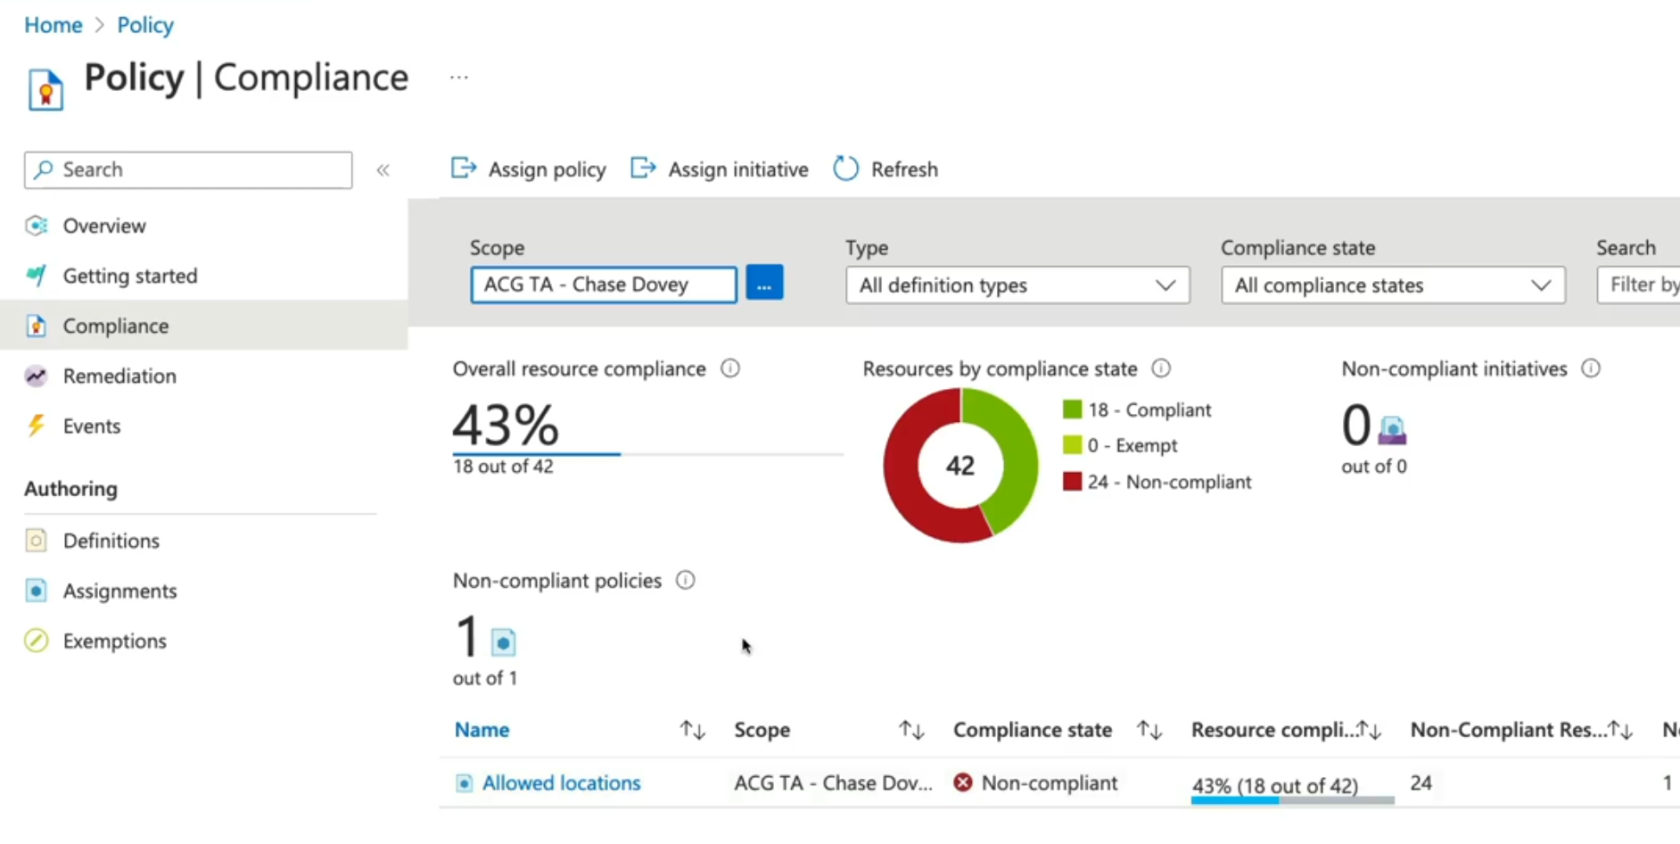
Task: Click info icon next to Non-compliant policies
Action: point(685,581)
